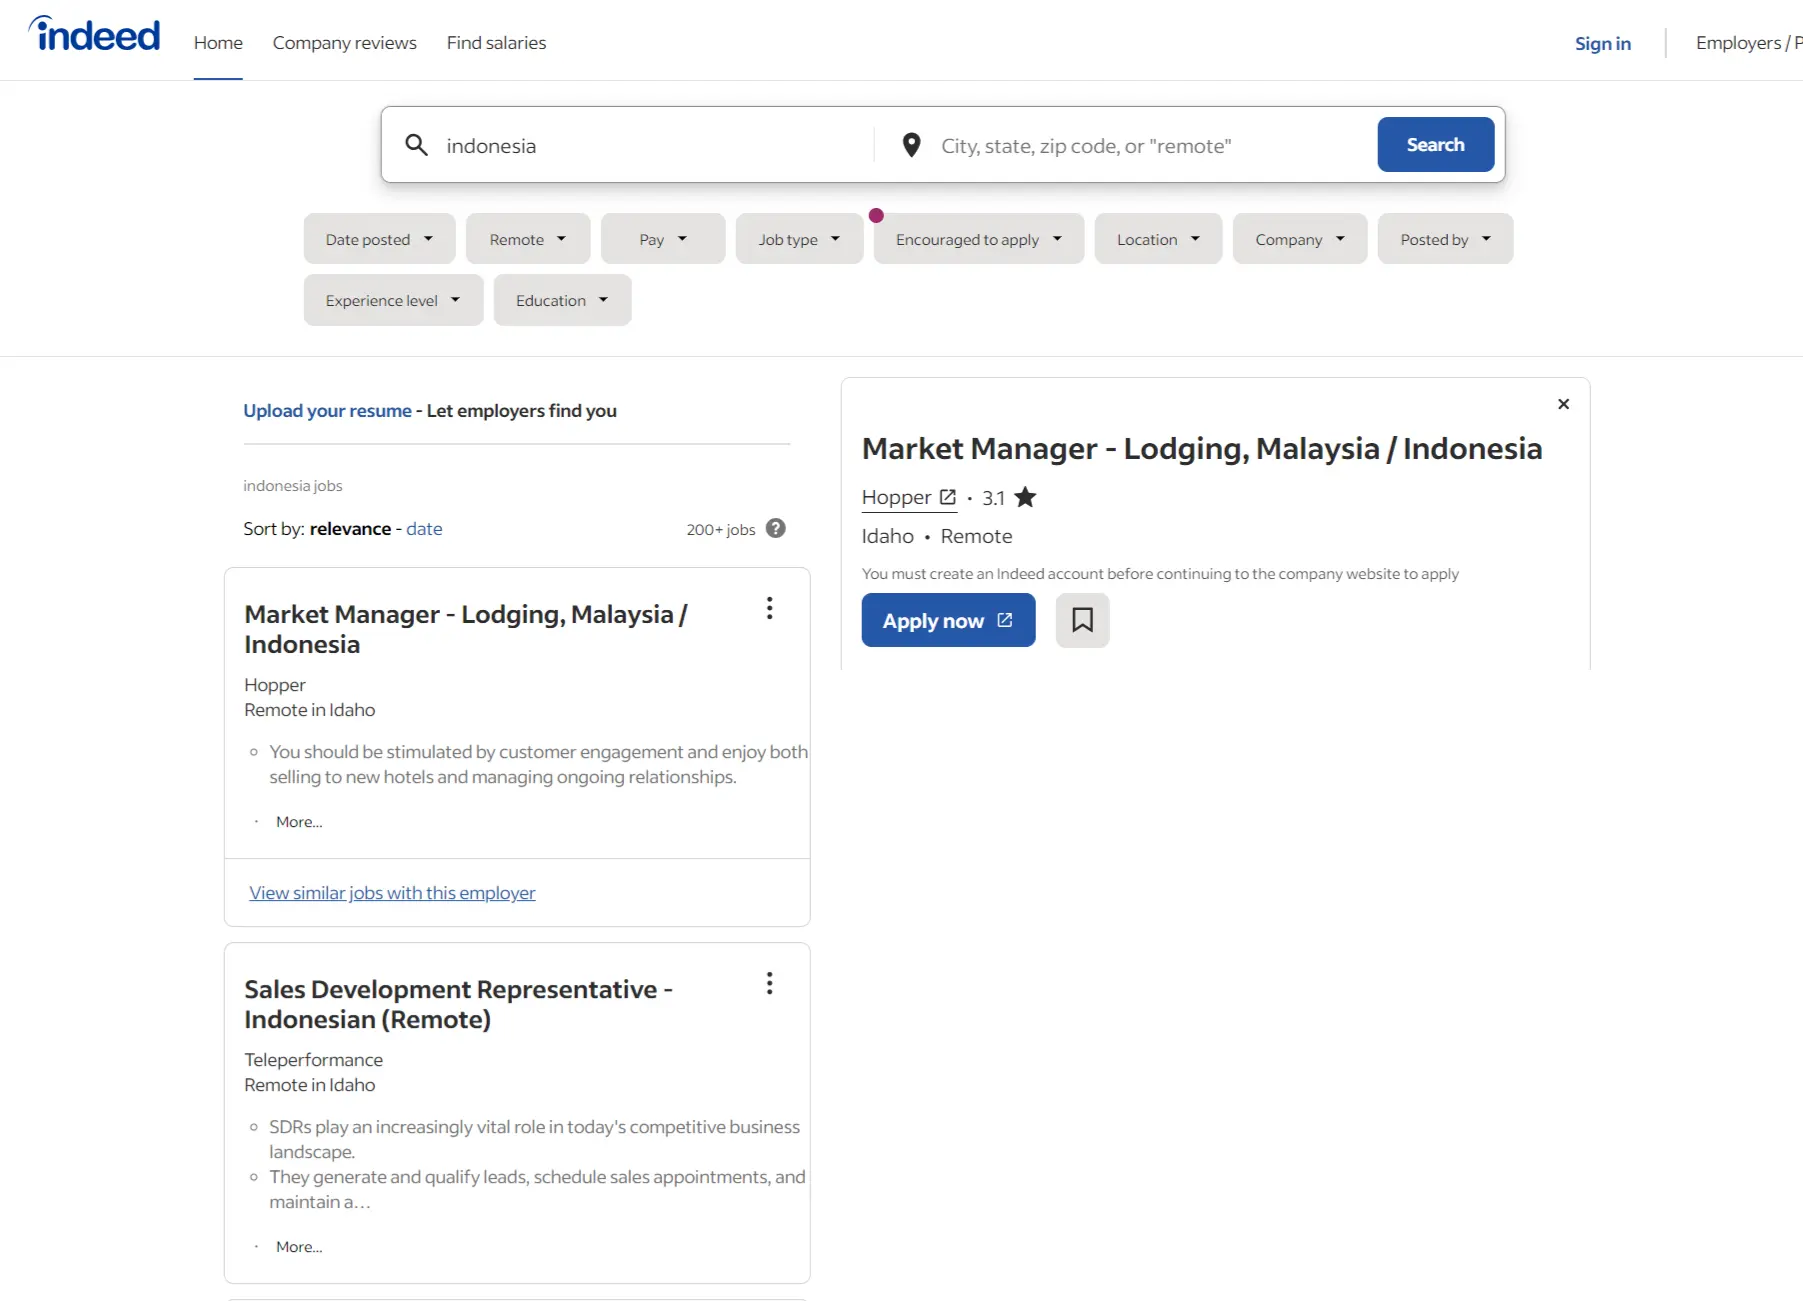Open options menu for Sales Development Representative job
The width and height of the screenshot is (1803, 1301).
click(769, 983)
